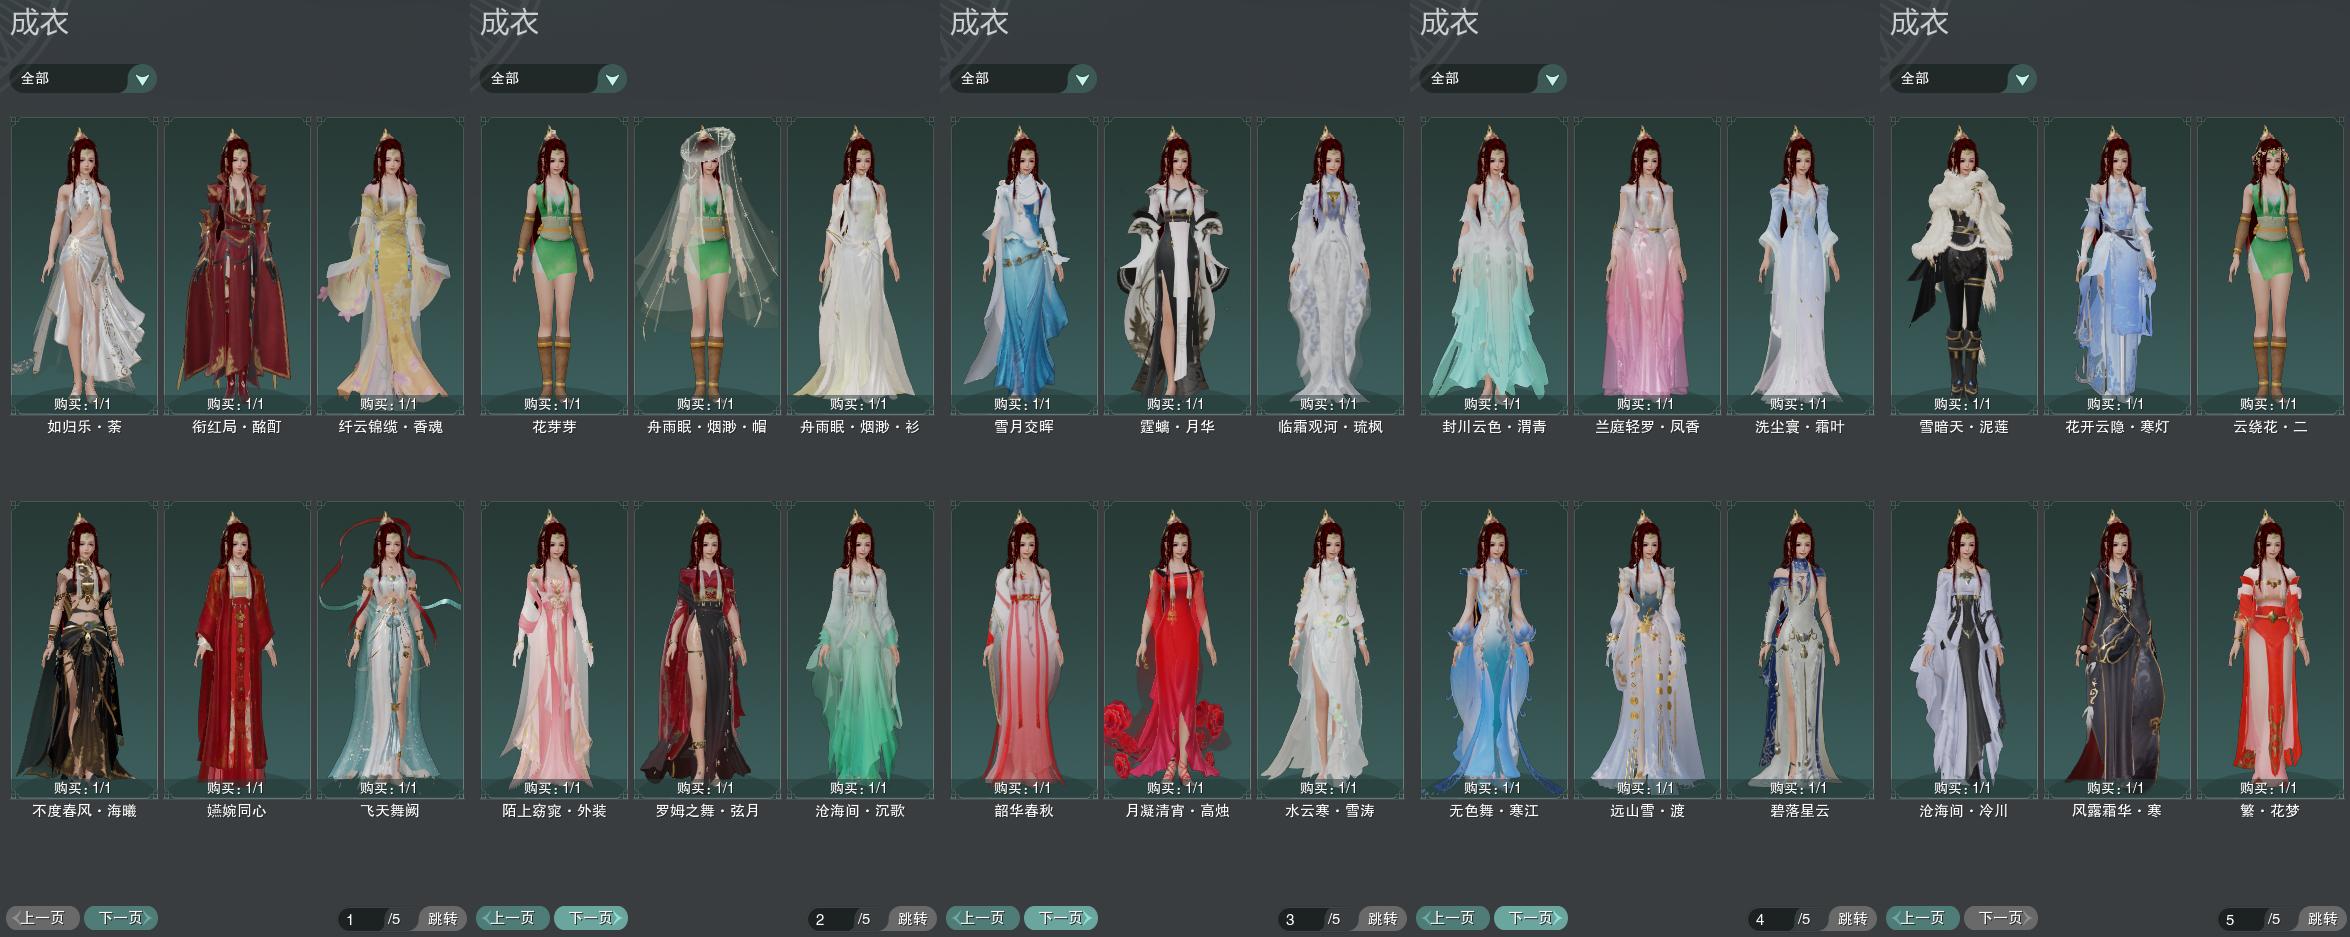Screen dimensions: 2350x937
Task: Select the white 水云寒·雪涛 outfit
Action: click(1330, 649)
